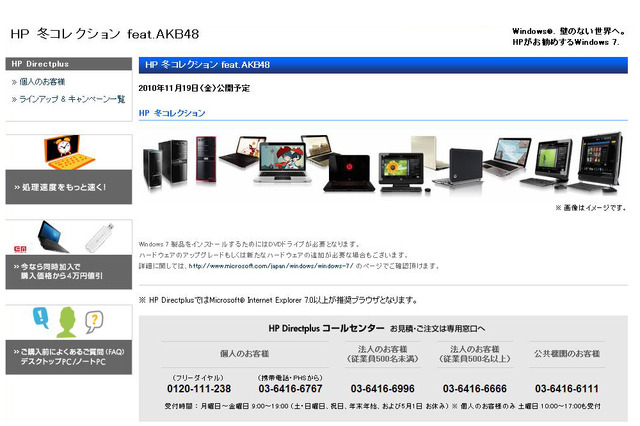Open ラインアップ & キャンペーン一覧 link
This screenshot has width=640, height=426.
(72, 99)
